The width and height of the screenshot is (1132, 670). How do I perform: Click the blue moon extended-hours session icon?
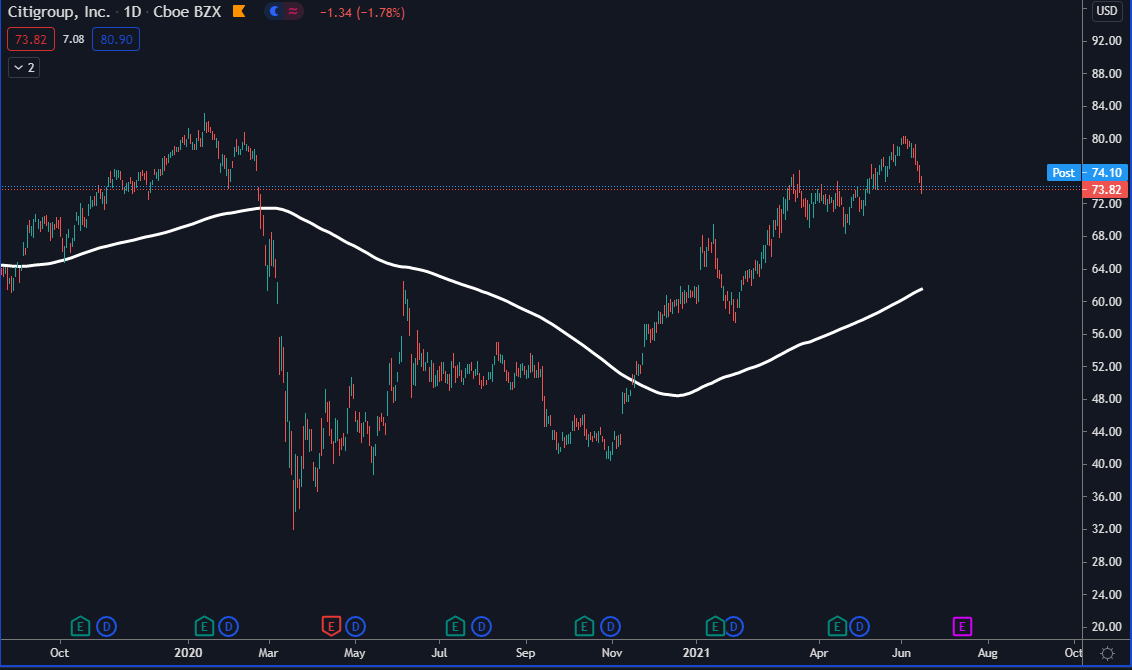coord(274,12)
